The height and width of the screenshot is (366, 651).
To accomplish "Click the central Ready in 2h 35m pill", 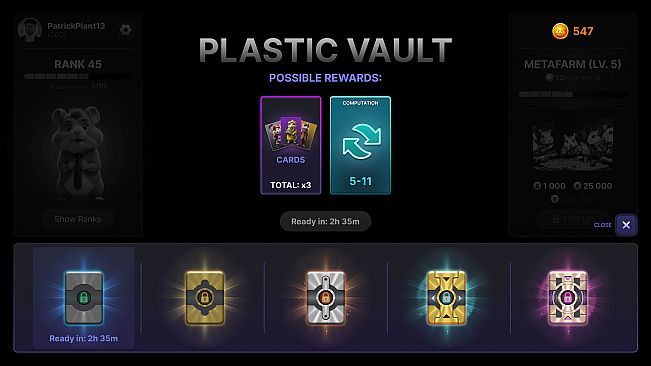I will (x=325, y=222).
